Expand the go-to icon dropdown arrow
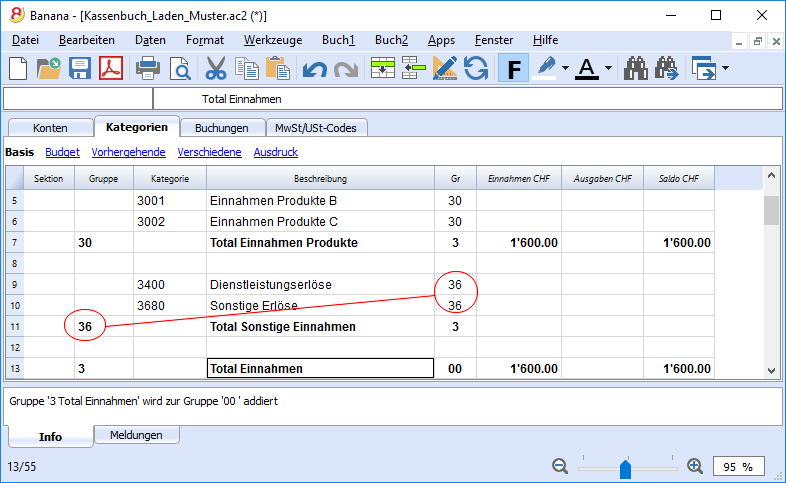 [725, 68]
